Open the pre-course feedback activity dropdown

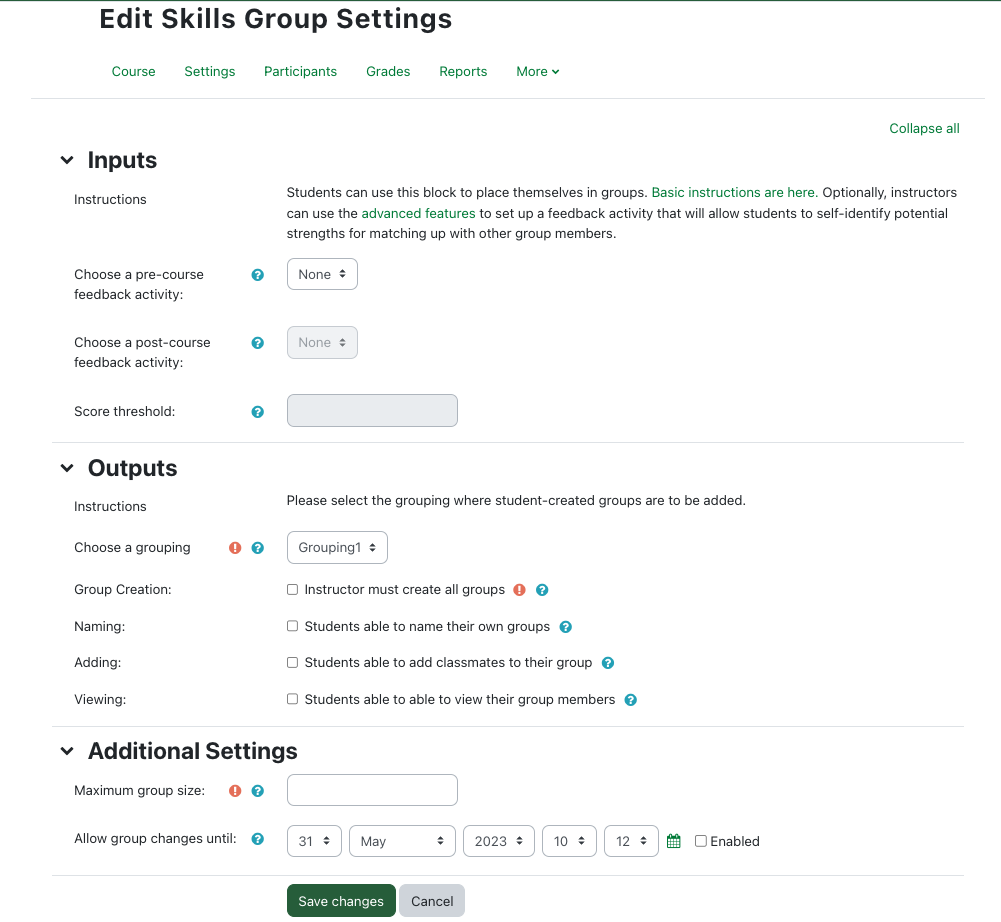[322, 274]
